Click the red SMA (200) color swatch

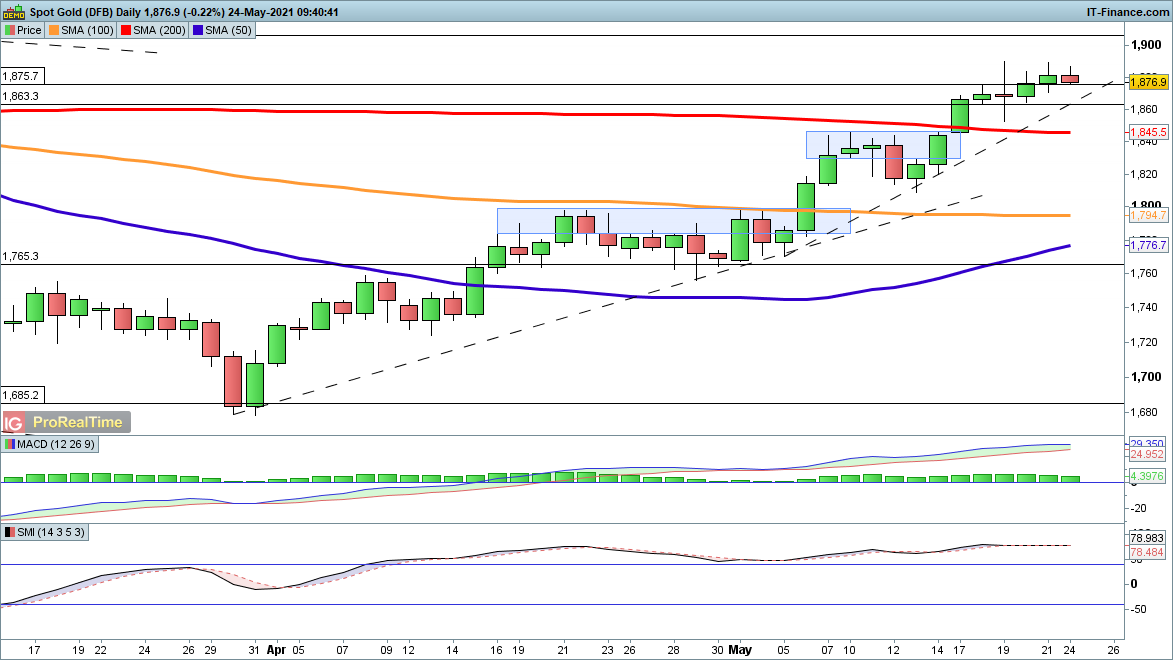click(x=127, y=30)
